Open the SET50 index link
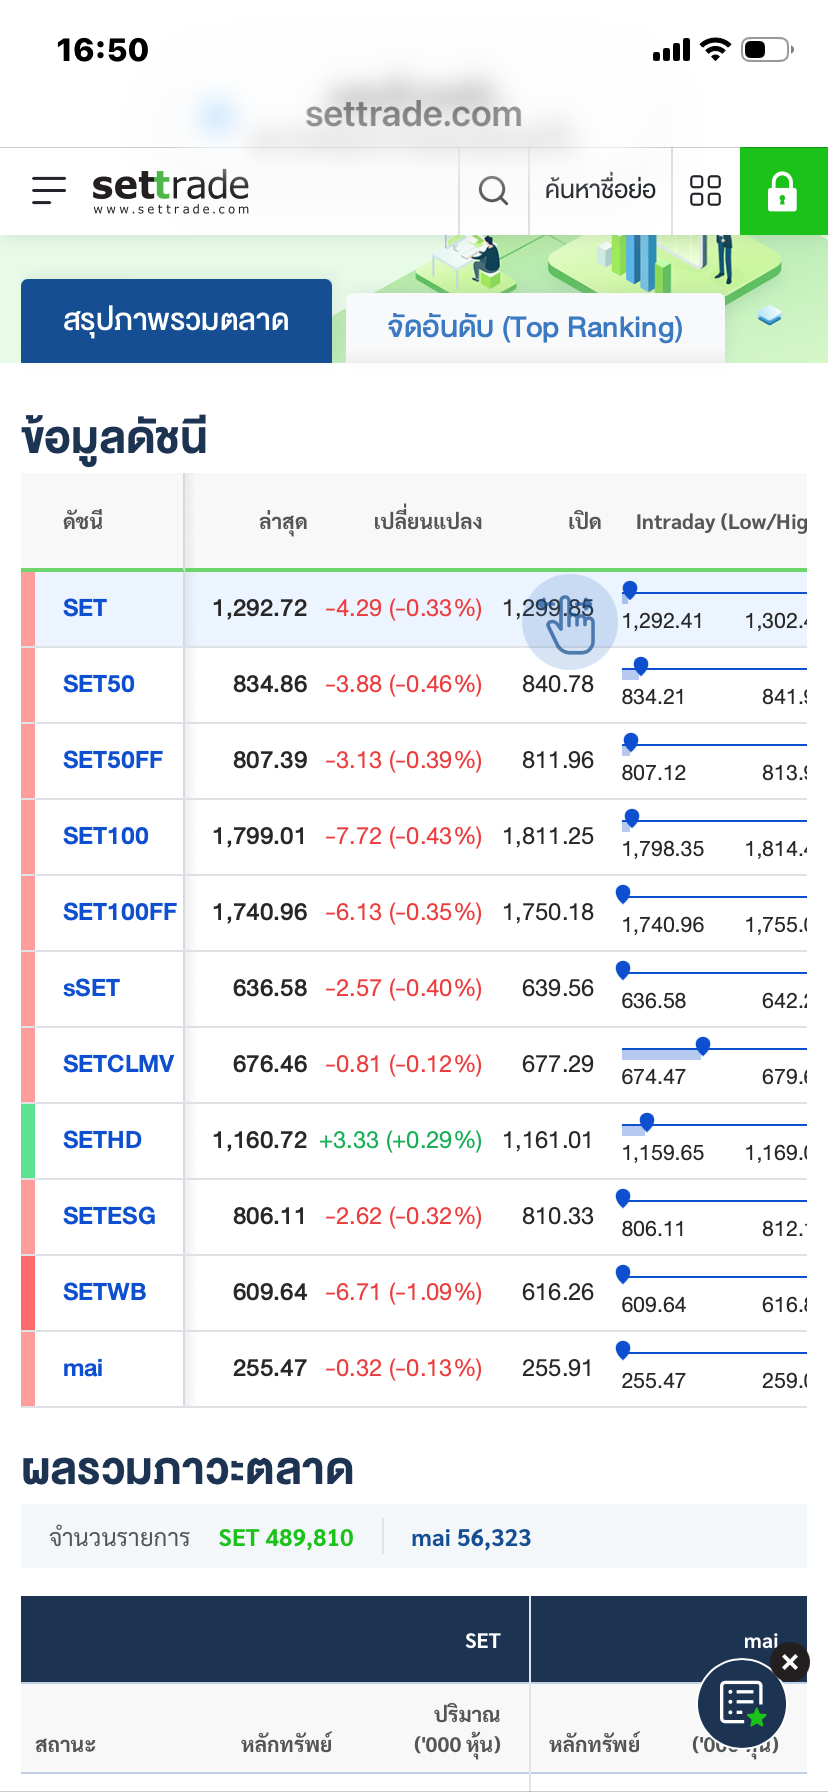The height and width of the screenshot is (1792, 828). pos(99,684)
